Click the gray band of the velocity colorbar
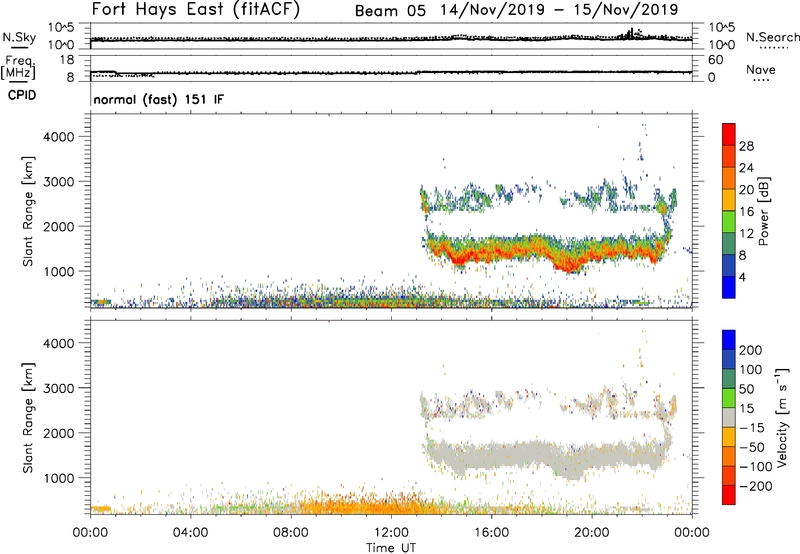 coord(729,417)
